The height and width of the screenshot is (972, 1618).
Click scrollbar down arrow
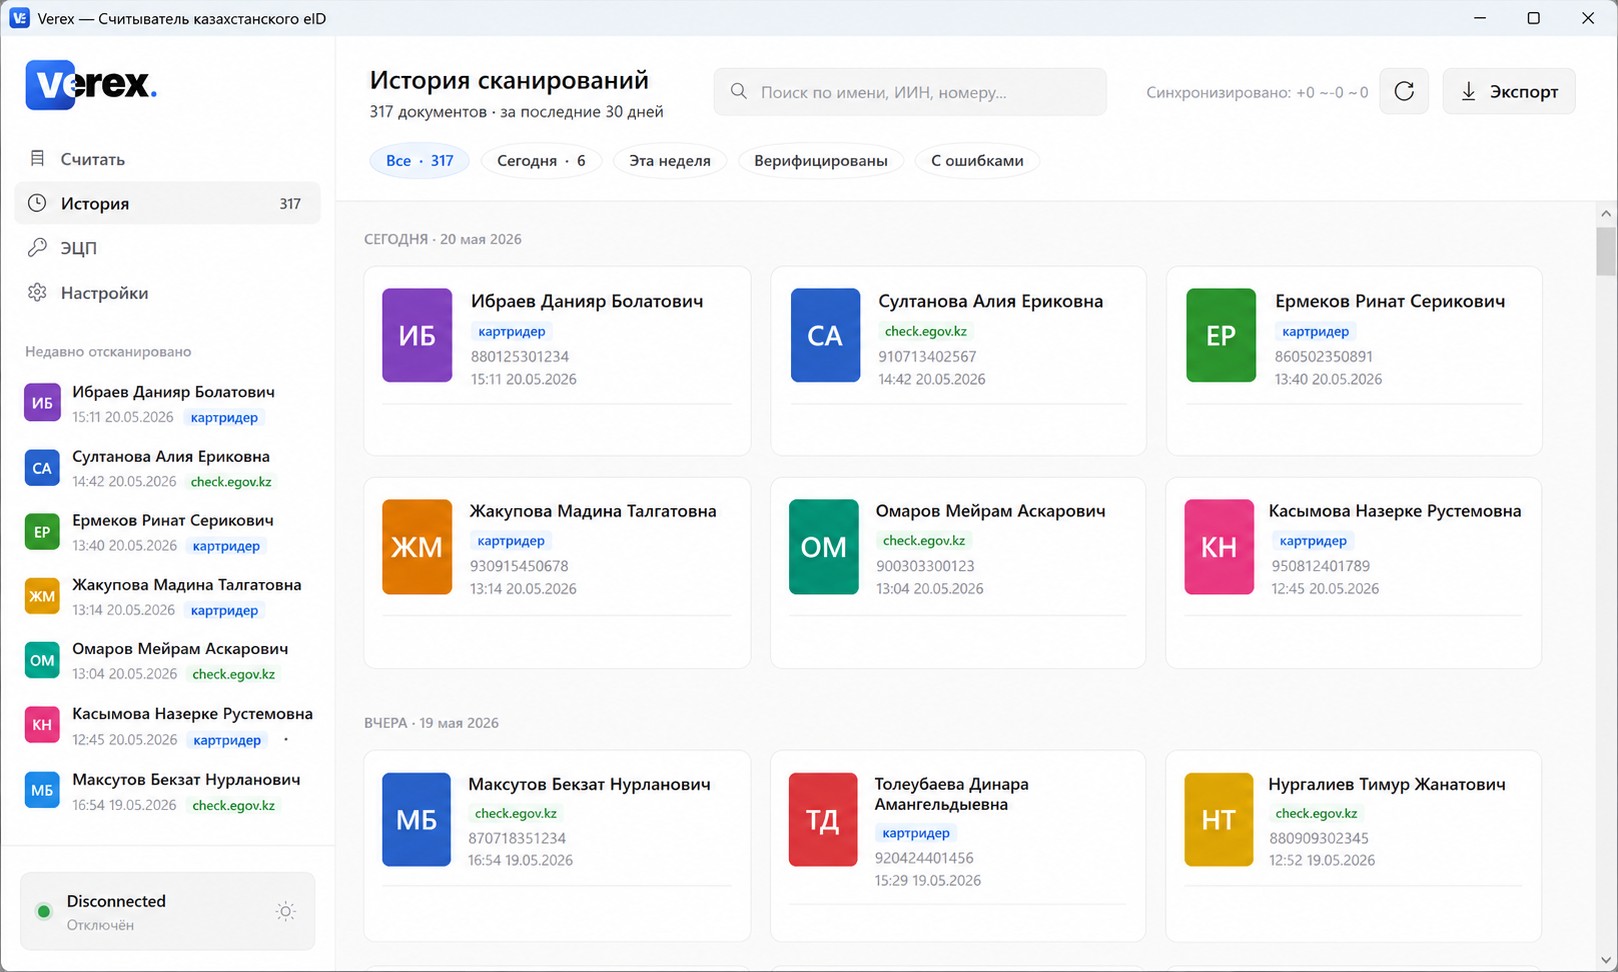[x=1606, y=960]
